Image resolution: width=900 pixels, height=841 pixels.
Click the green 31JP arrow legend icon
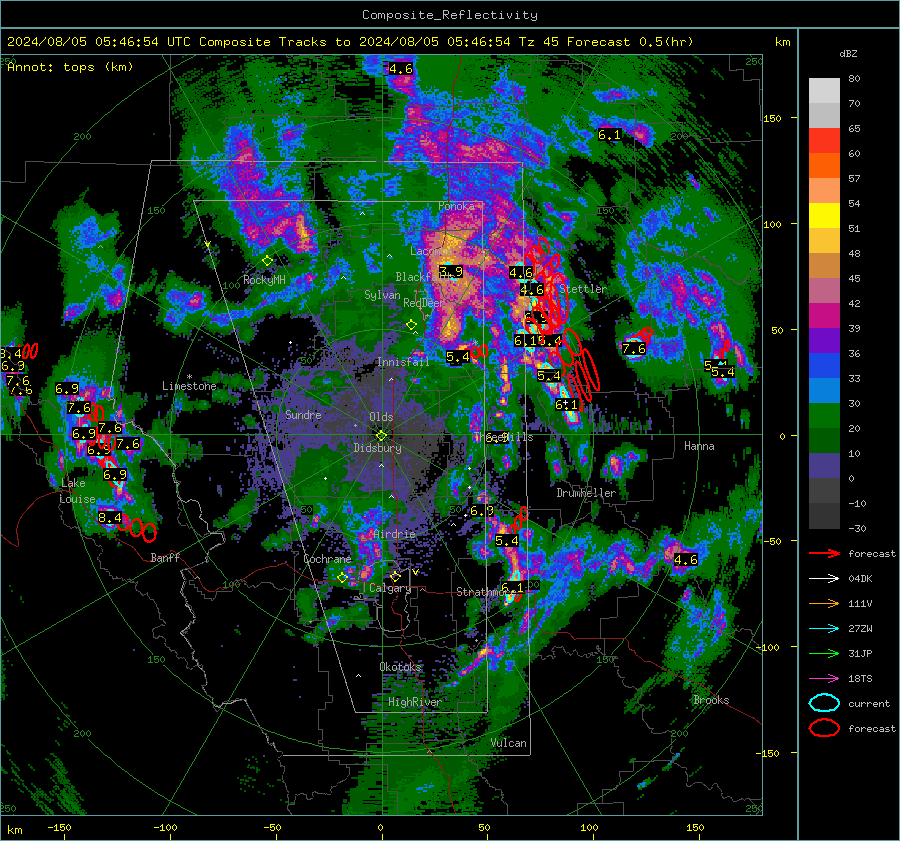(824, 653)
